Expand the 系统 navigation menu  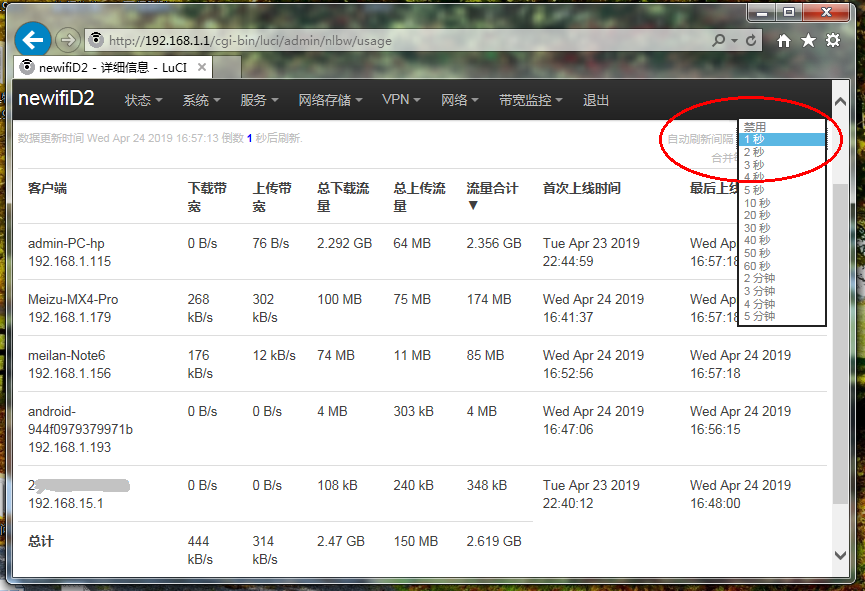tap(201, 101)
